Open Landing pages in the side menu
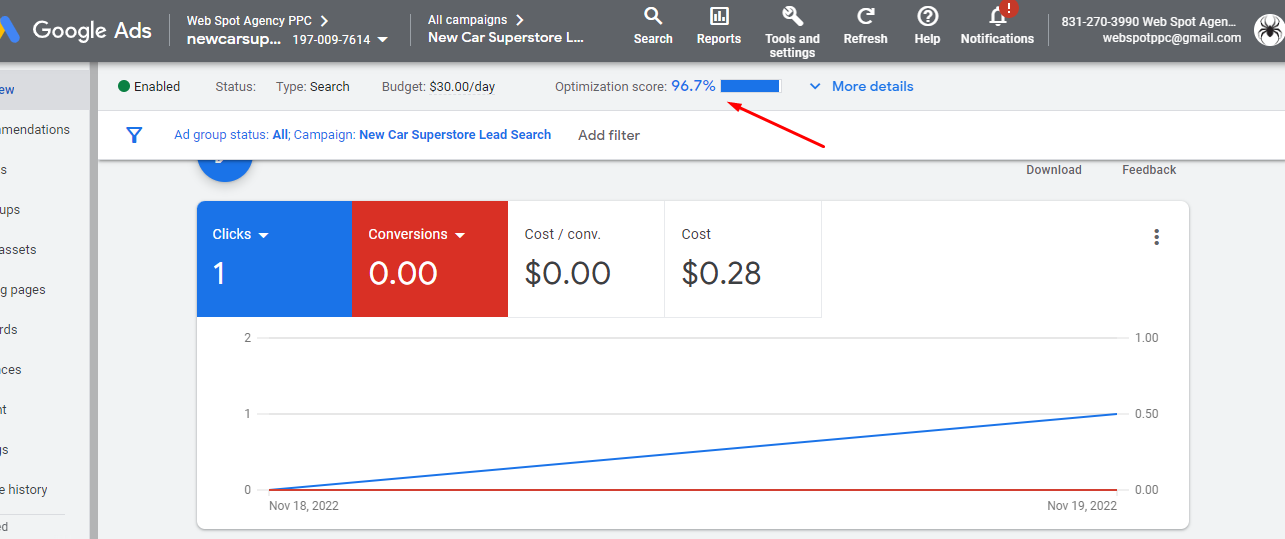The height and width of the screenshot is (539, 1285). click(24, 290)
